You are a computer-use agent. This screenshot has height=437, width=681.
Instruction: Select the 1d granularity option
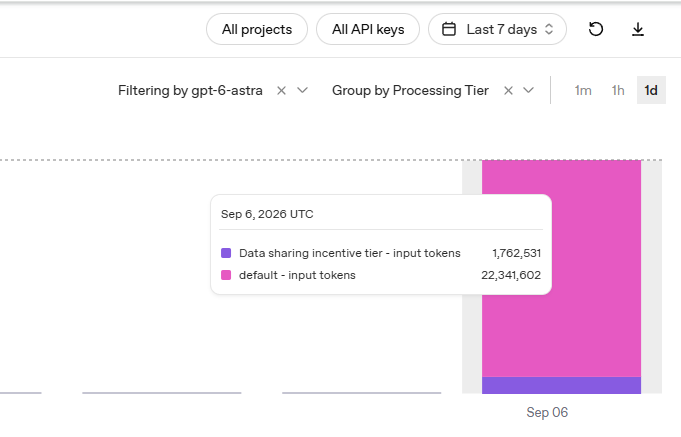(x=651, y=90)
